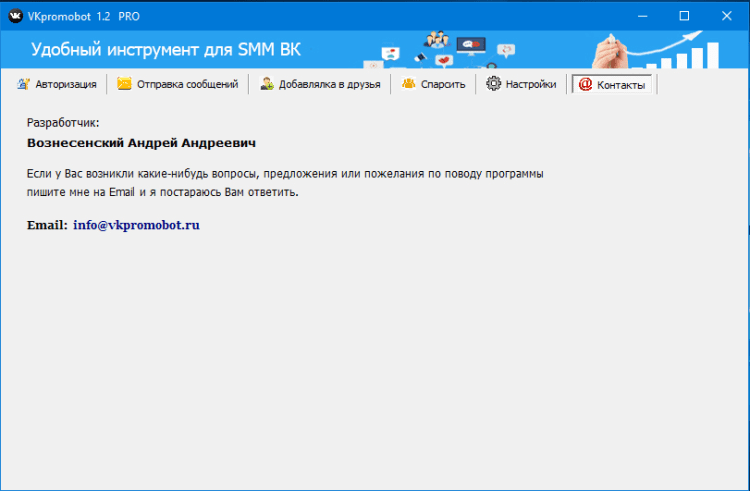Open the Настройки tab
750x491 pixels.
(521, 84)
